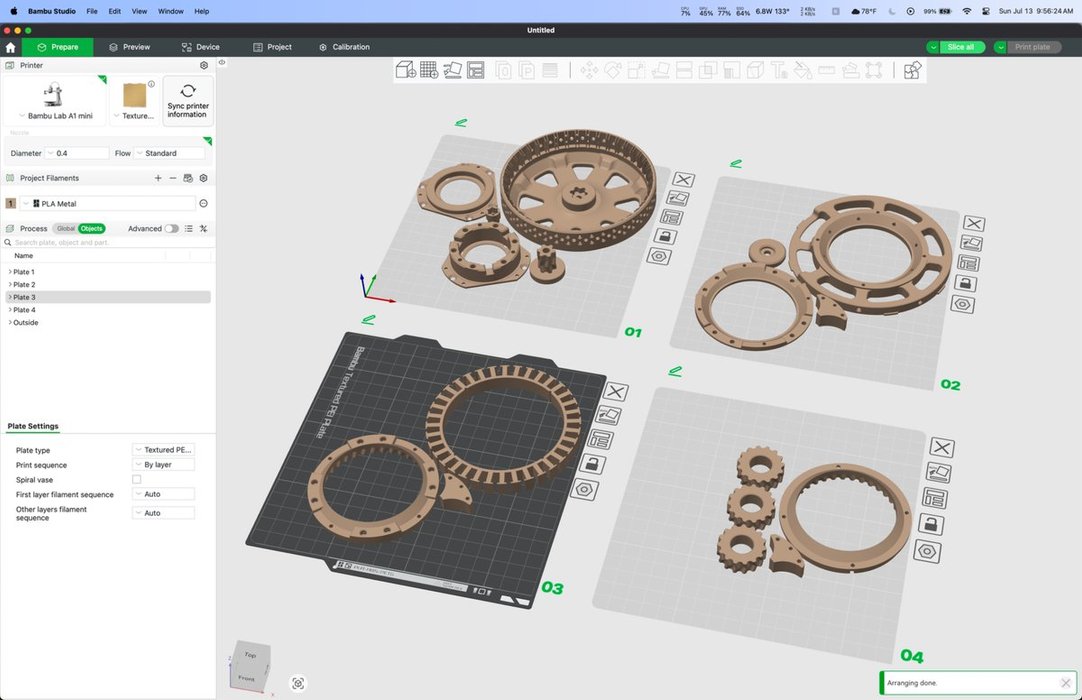Screen dimensions: 1082x700
Task: Toggle the Advanced settings switch
Action: click(x=172, y=229)
